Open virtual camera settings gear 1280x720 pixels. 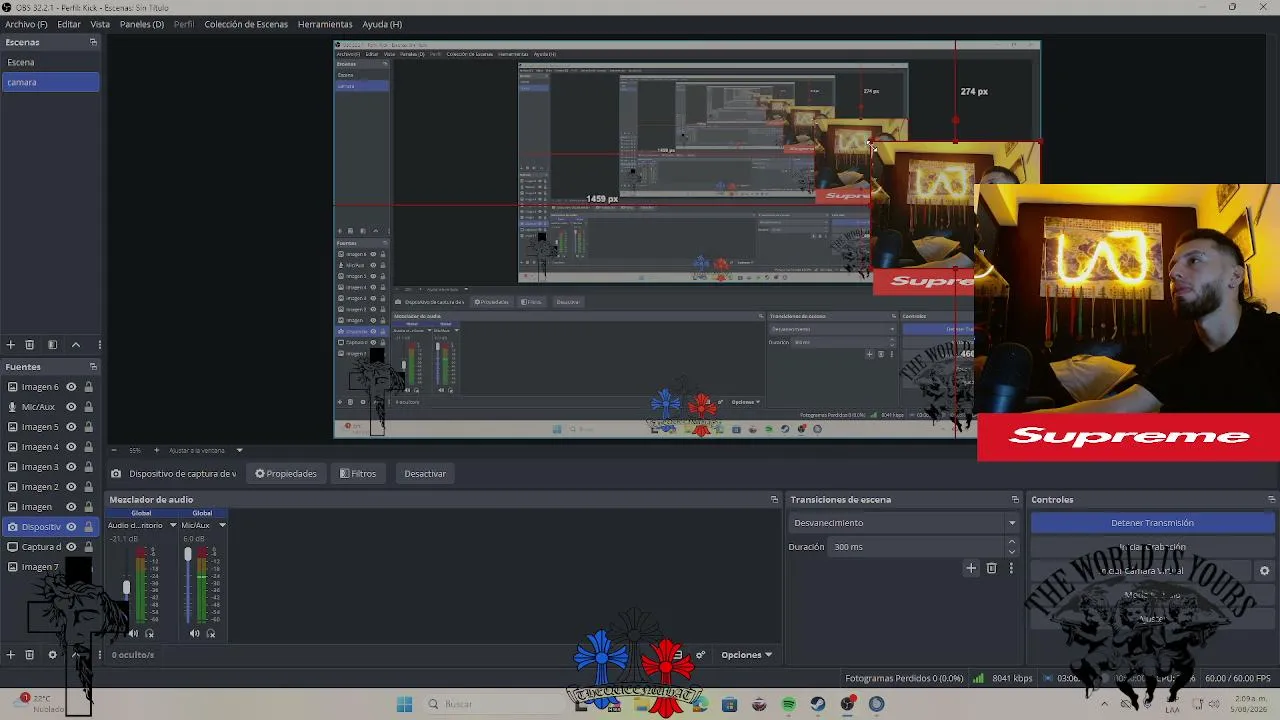(1264, 571)
